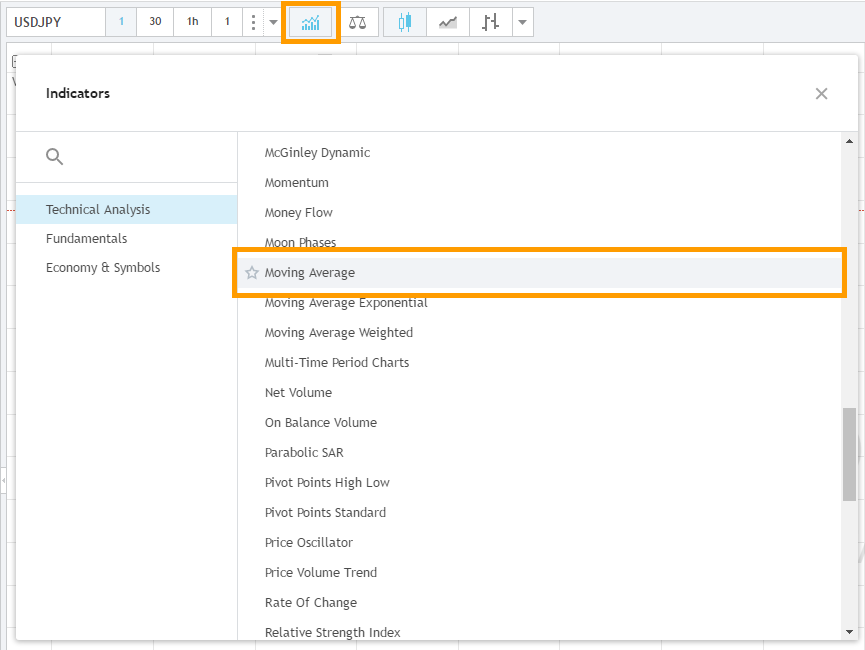Add the McGinley Dynamic indicator
The width and height of the screenshot is (865, 650).
click(539, 153)
